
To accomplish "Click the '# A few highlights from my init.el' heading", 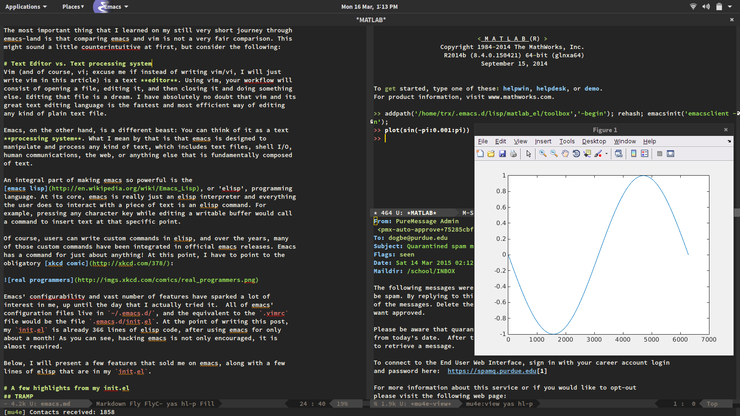I will click(67, 388).
